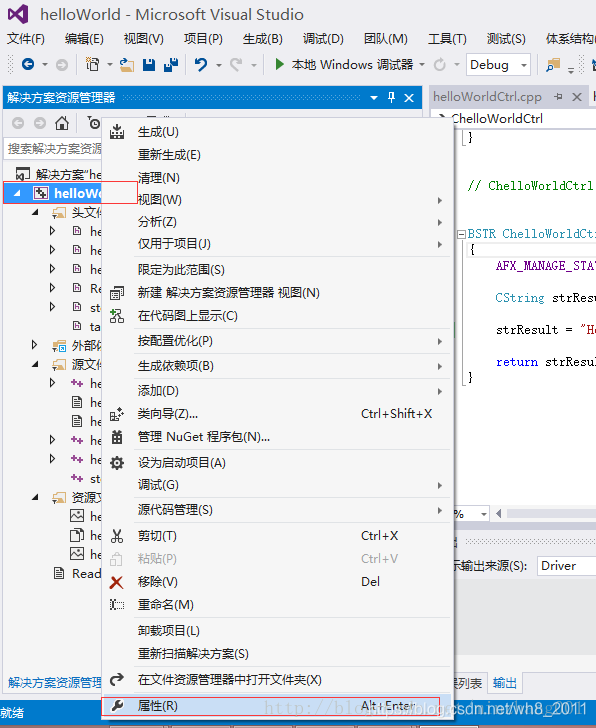Pin the helloWorldCtrl.cpp tab
The height and width of the screenshot is (728, 596).
[x=558, y=97]
